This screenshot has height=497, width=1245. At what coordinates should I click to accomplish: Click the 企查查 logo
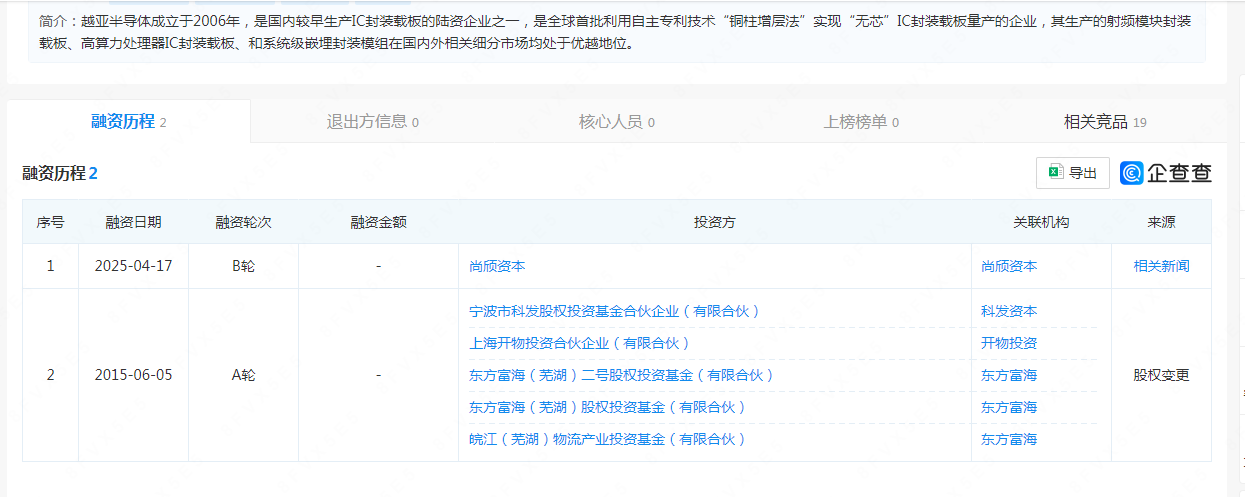point(1166,173)
